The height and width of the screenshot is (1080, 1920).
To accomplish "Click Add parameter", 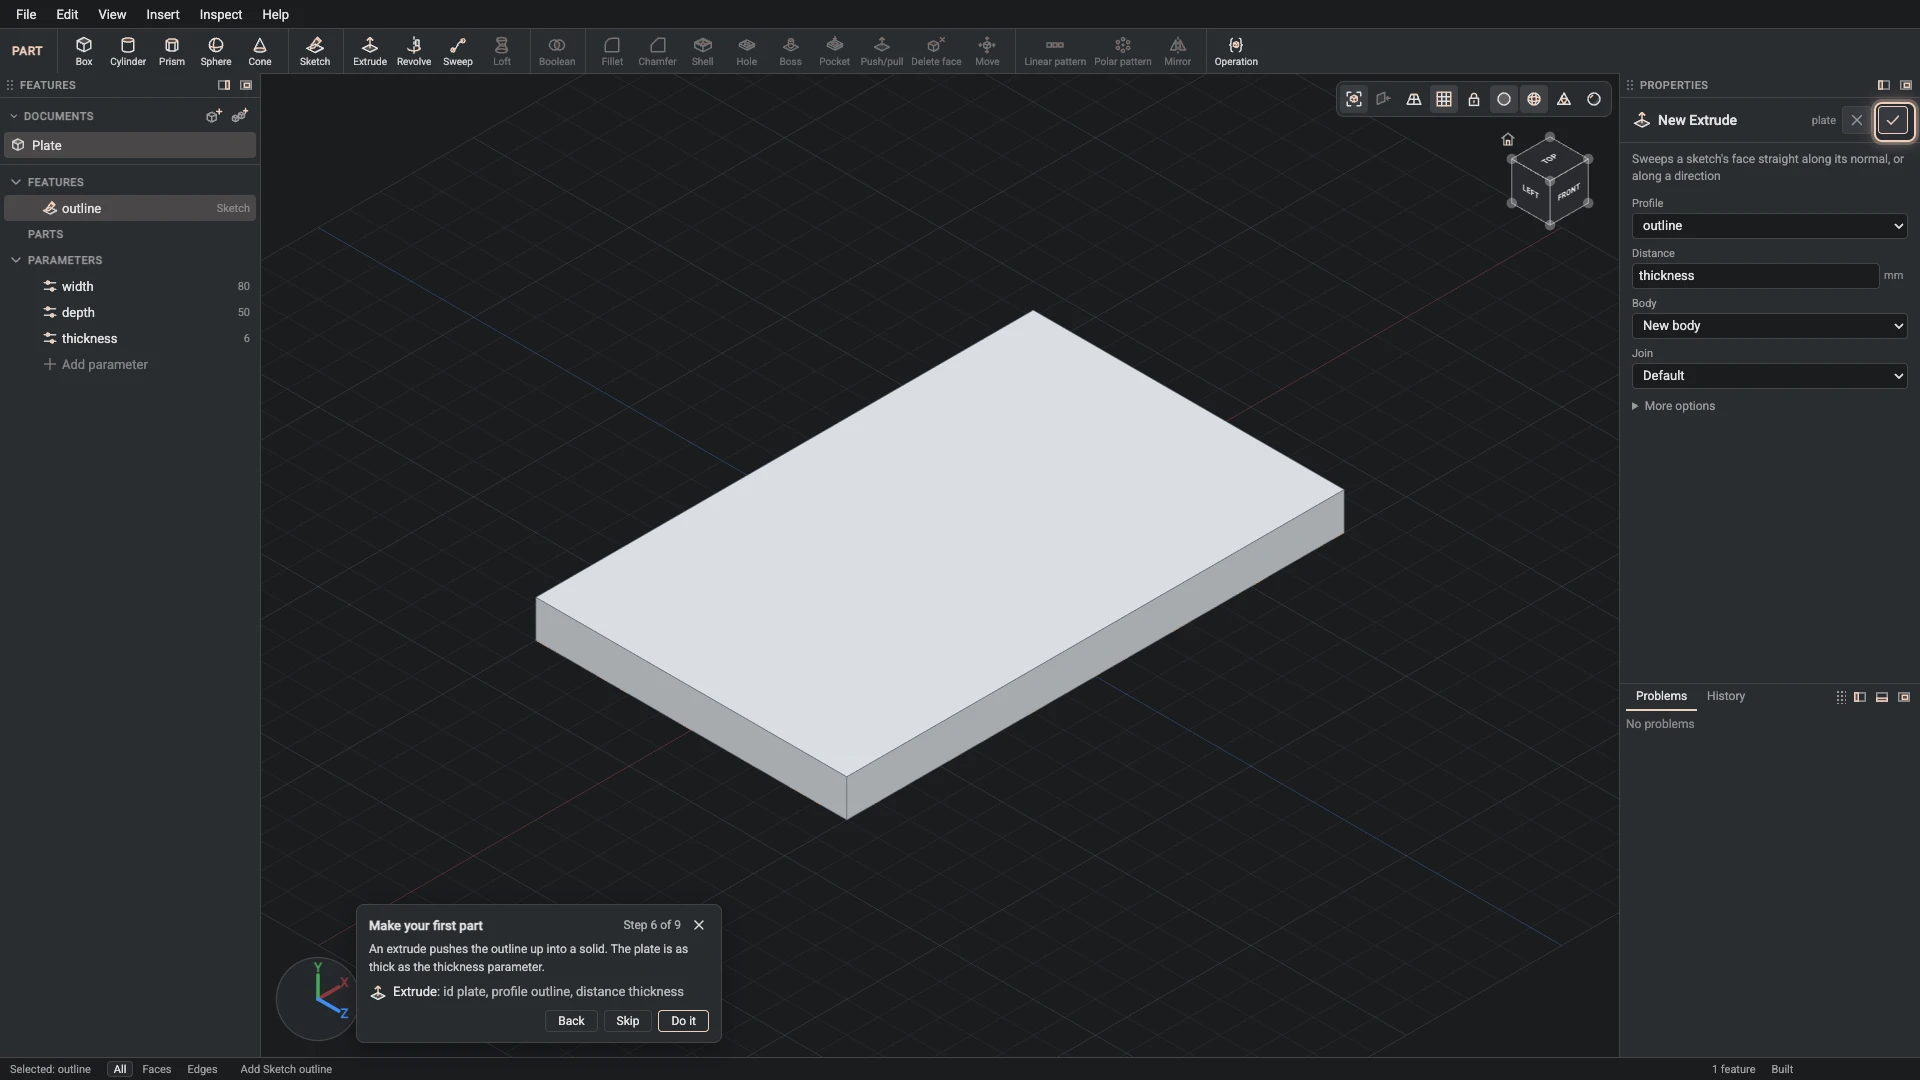I will pyautogui.click(x=95, y=365).
